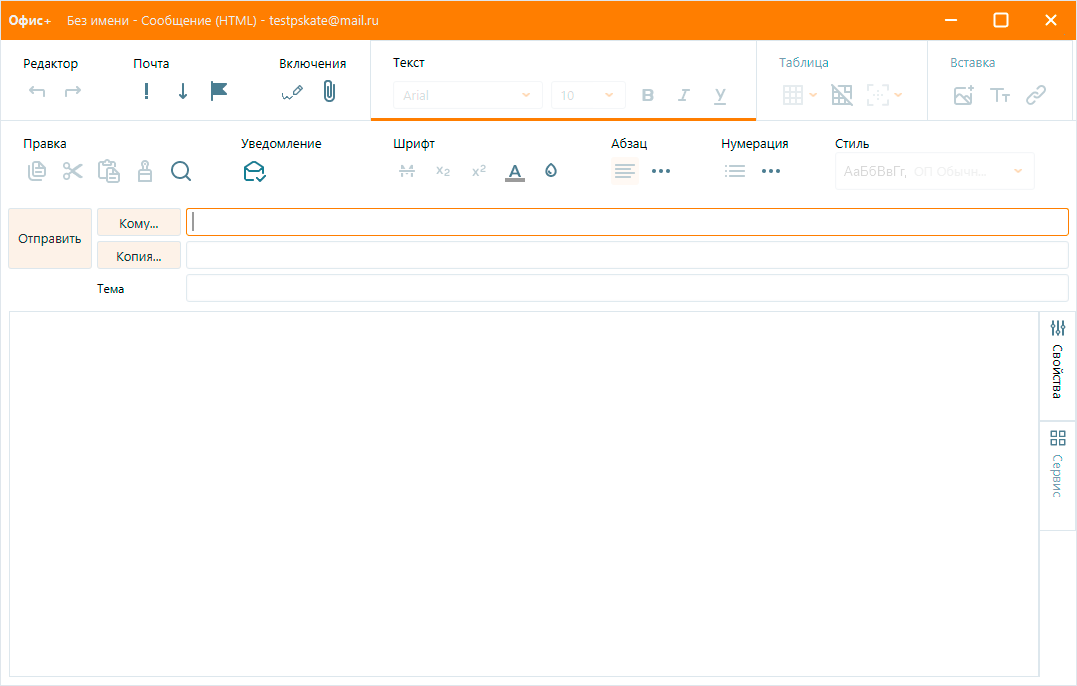Image resolution: width=1077 pixels, height=686 pixels.
Task: Toggle underline text formatting
Action: (x=719, y=95)
